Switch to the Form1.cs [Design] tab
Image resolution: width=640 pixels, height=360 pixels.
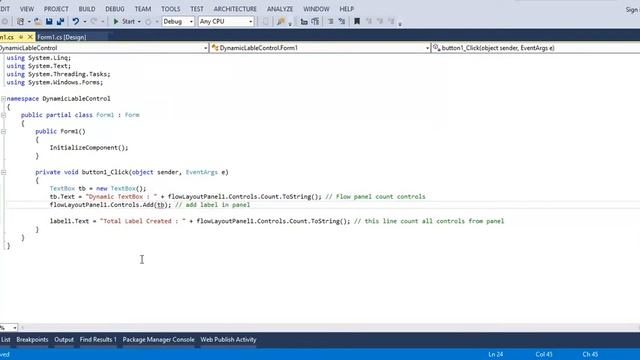[x=62, y=37]
